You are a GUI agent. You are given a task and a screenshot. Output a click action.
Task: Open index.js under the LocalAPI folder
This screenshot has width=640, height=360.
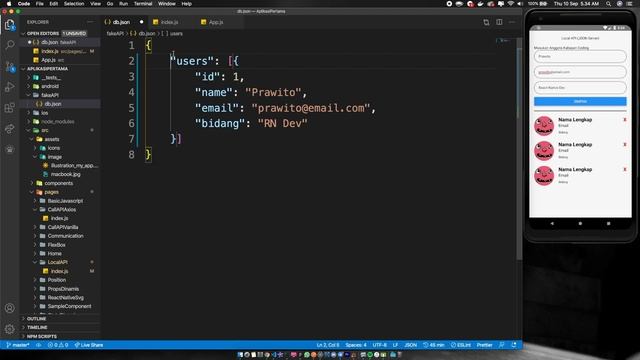(x=59, y=271)
